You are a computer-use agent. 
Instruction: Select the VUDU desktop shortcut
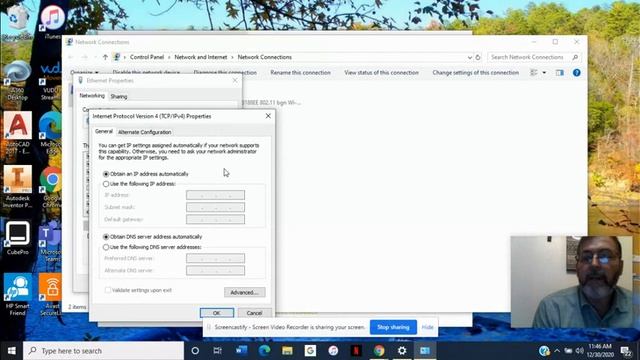pyautogui.click(x=50, y=81)
